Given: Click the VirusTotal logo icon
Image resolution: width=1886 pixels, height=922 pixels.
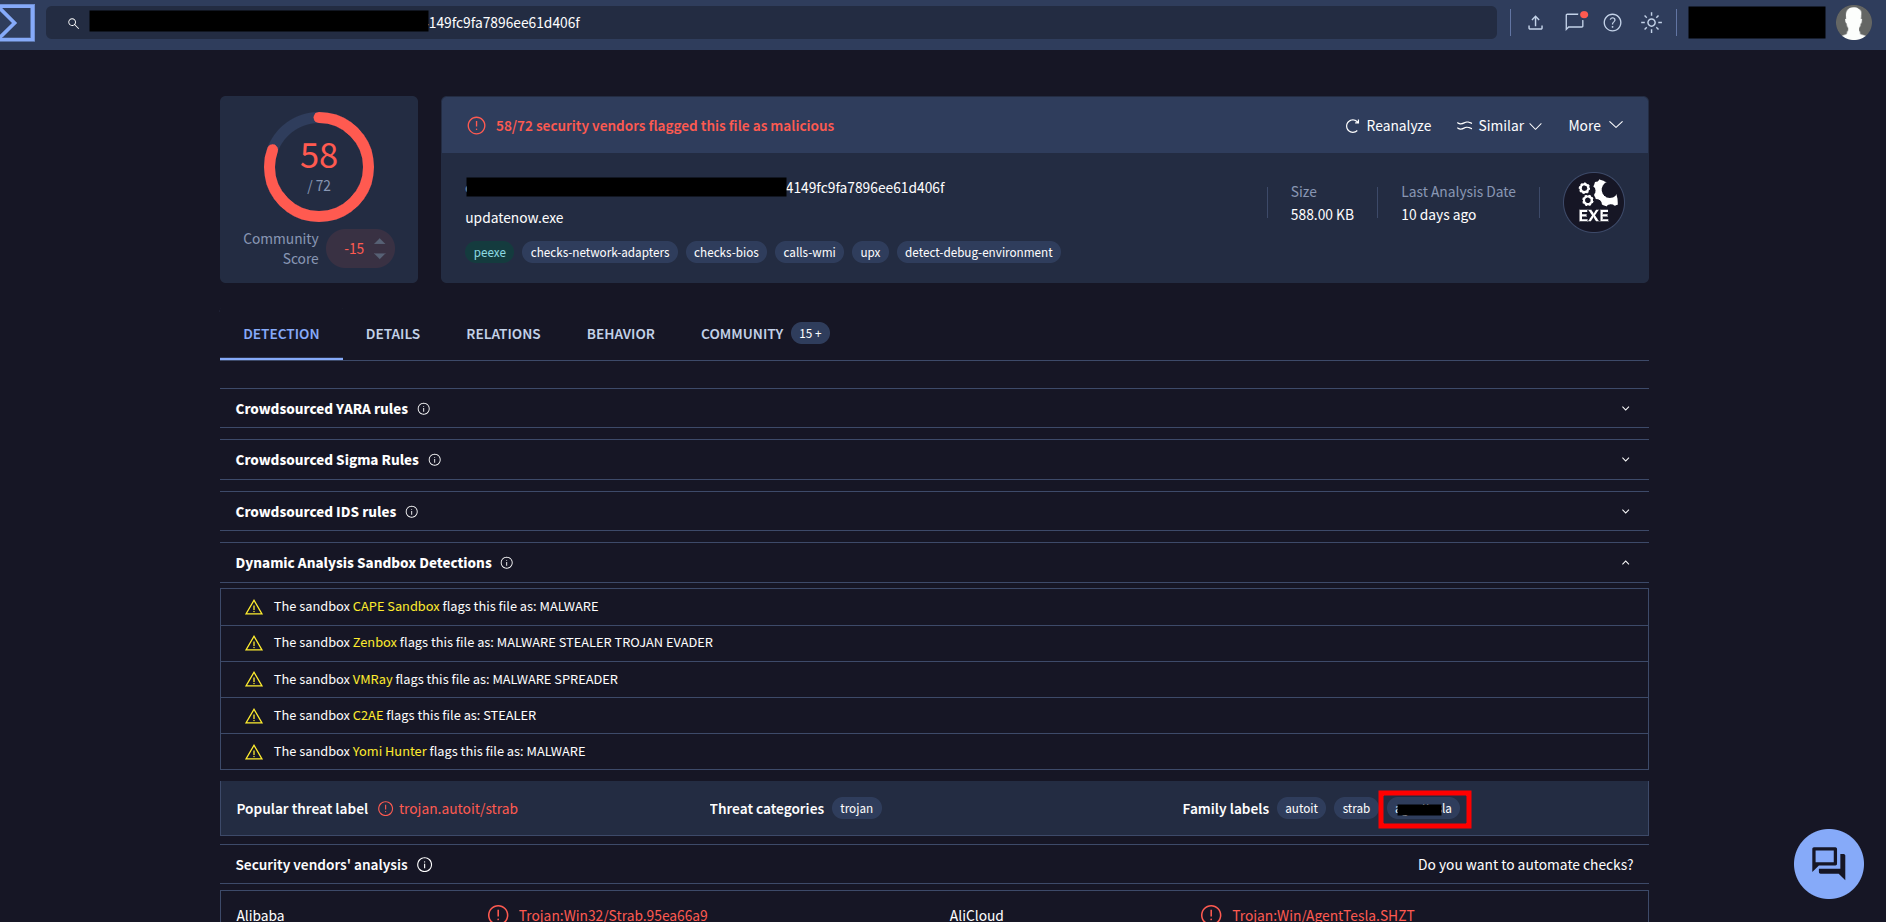Looking at the screenshot, I should point(17,23).
